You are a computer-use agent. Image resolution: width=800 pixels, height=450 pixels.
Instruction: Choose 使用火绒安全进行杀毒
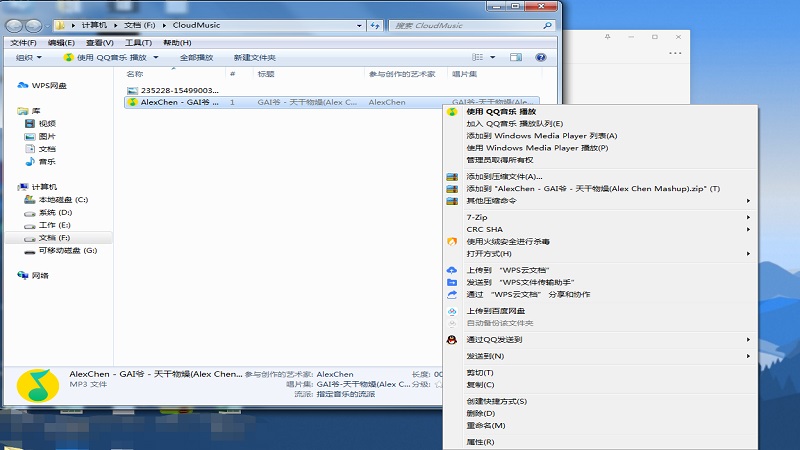point(600,242)
